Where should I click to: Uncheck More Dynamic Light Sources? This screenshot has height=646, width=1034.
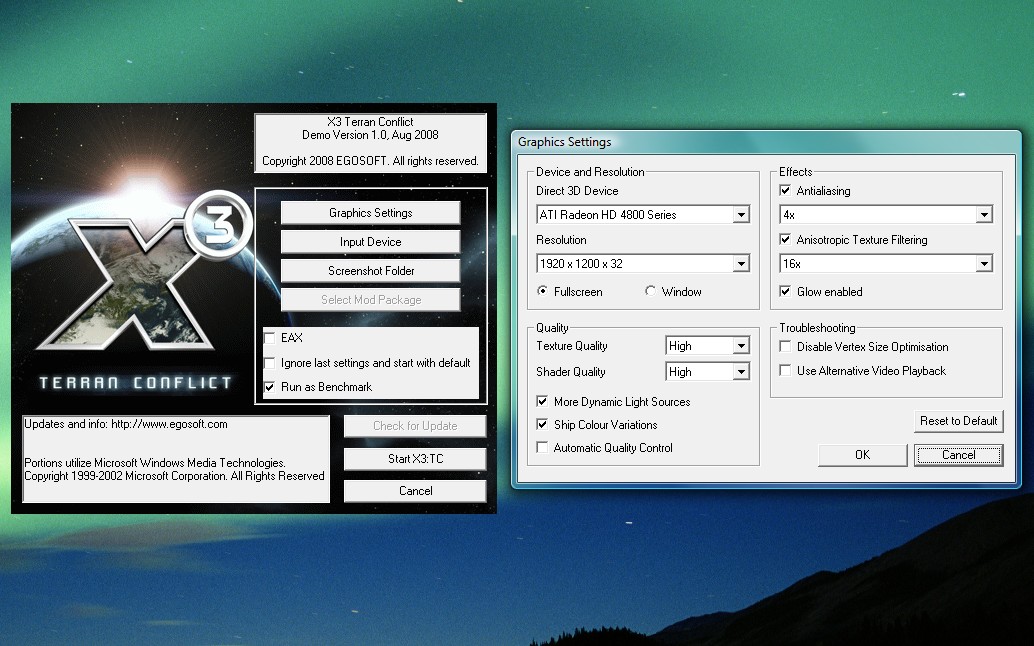click(x=542, y=401)
